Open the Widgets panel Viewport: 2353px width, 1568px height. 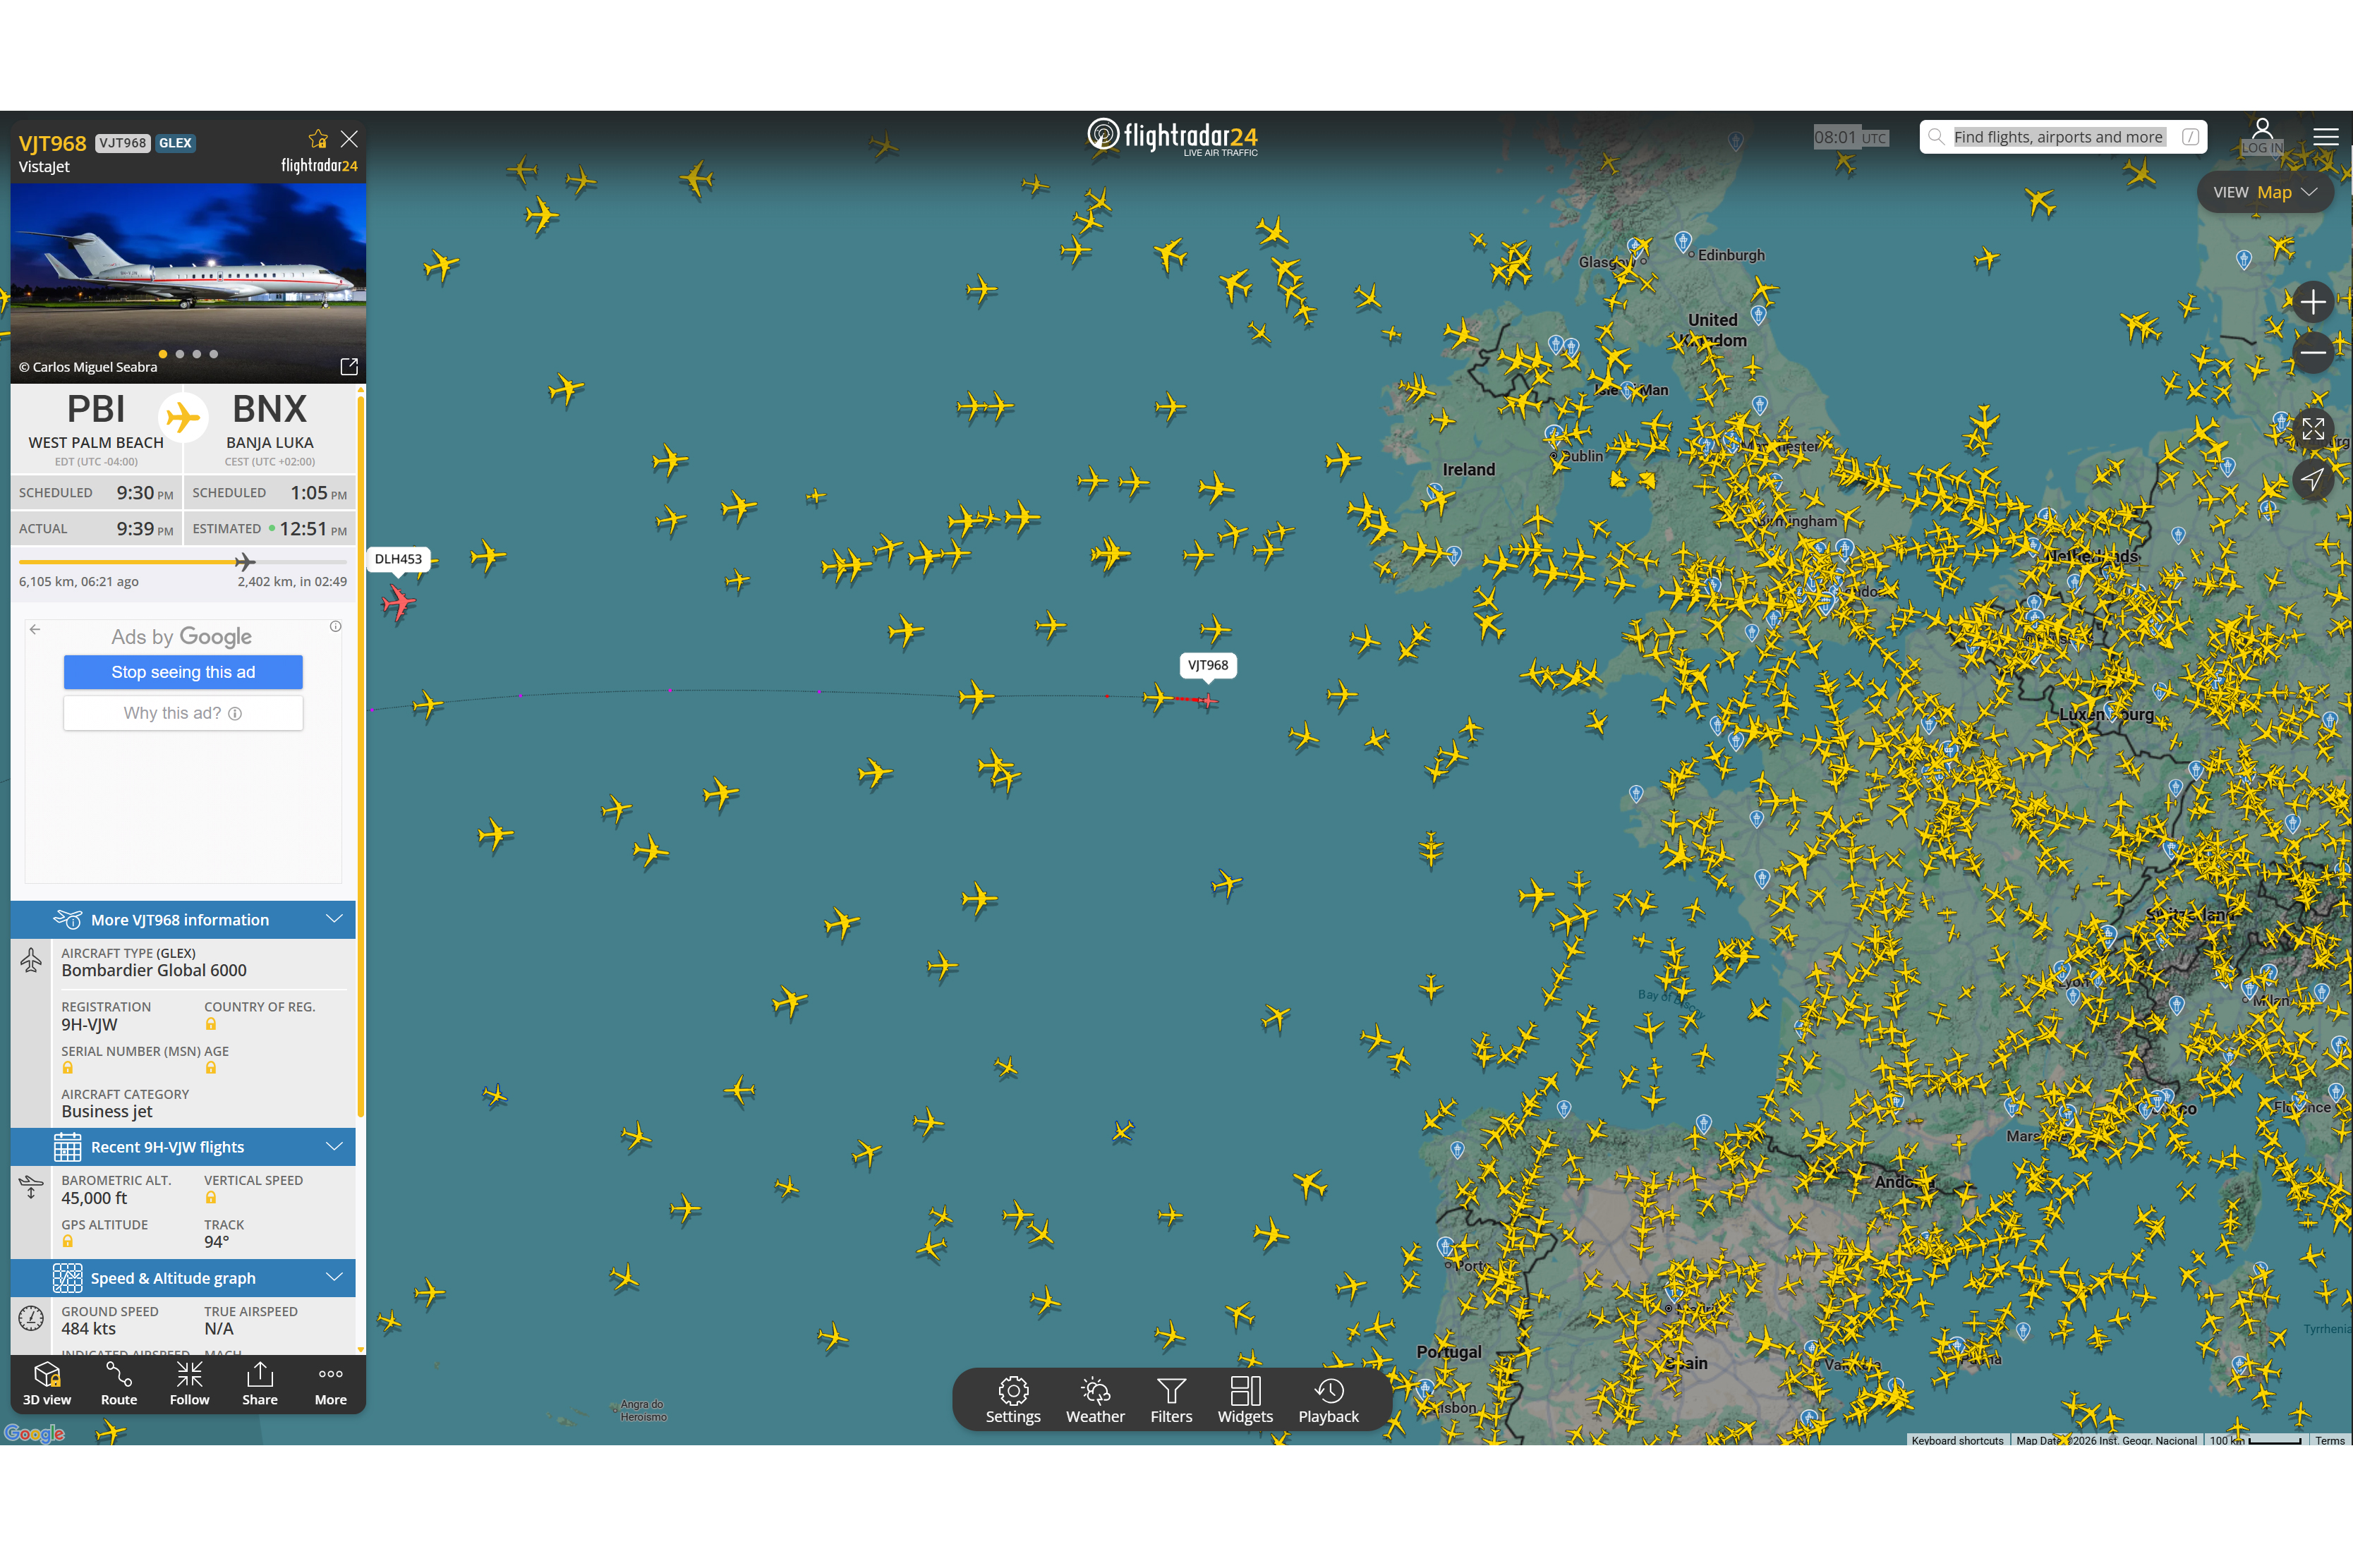tap(1245, 1400)
